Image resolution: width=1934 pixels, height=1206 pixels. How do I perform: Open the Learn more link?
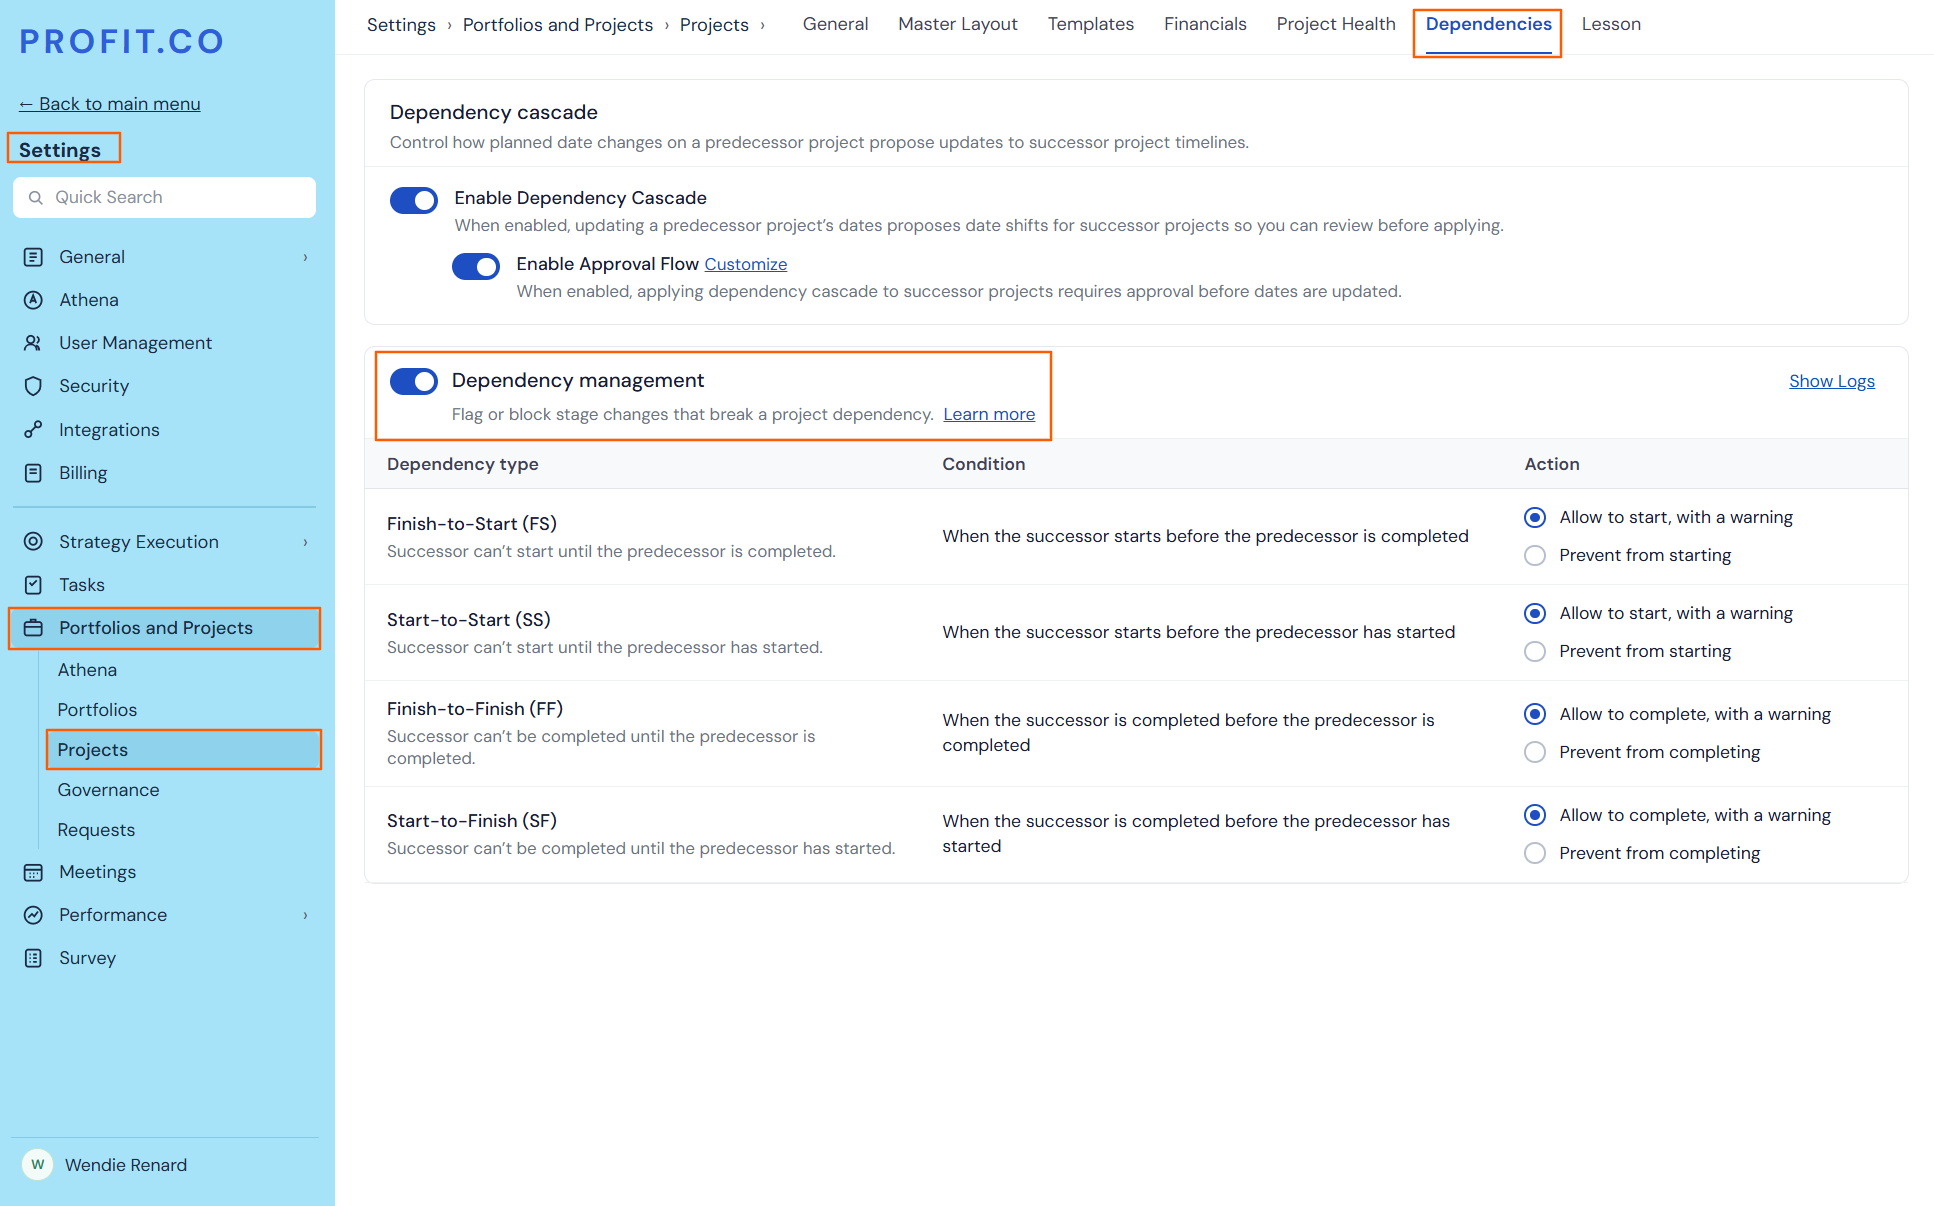989,414
